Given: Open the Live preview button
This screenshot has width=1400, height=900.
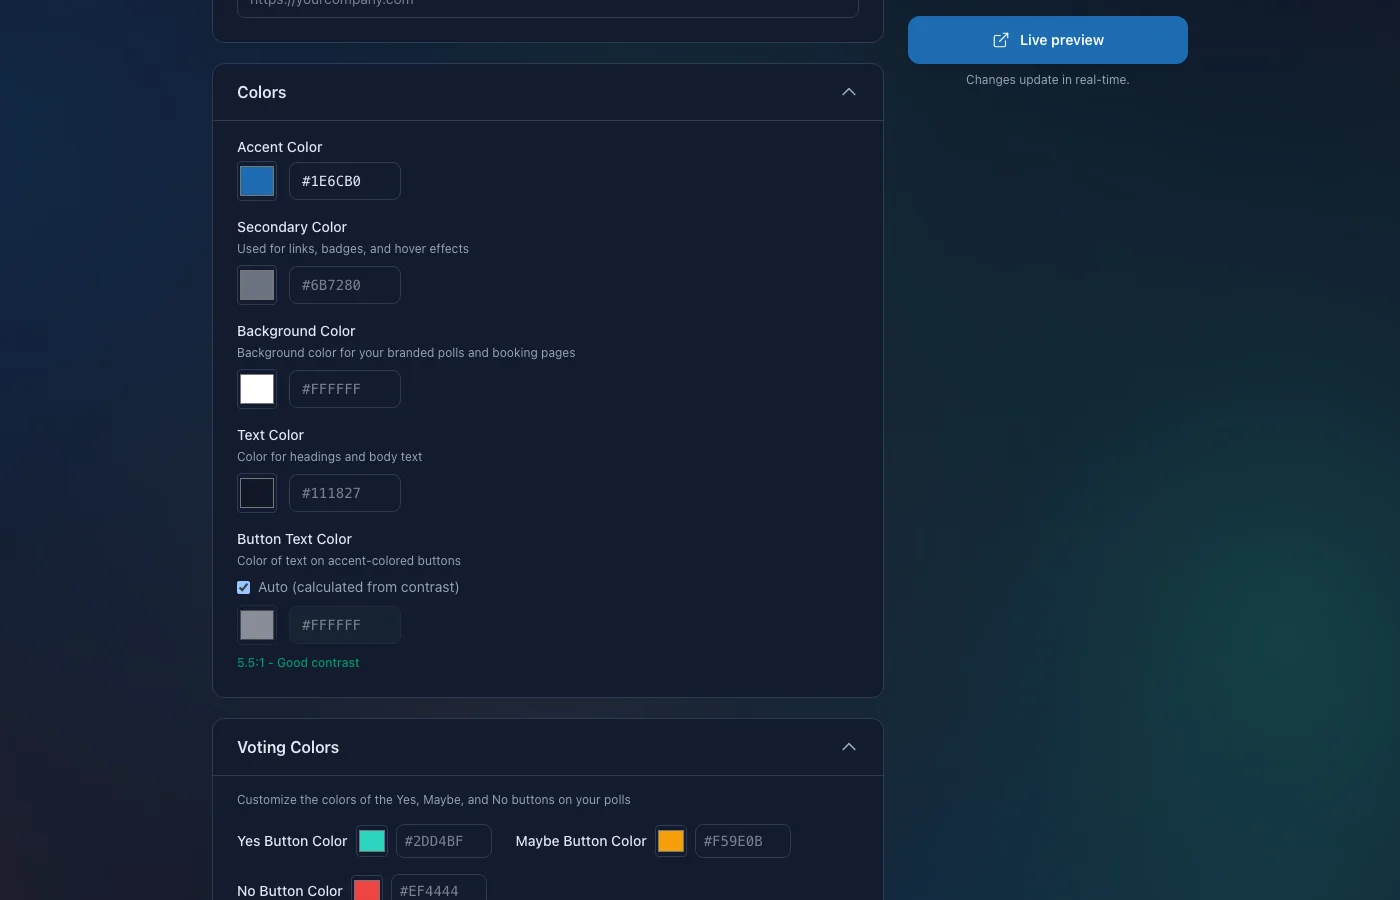Looking at the screenshot, I should point(1047,40).
